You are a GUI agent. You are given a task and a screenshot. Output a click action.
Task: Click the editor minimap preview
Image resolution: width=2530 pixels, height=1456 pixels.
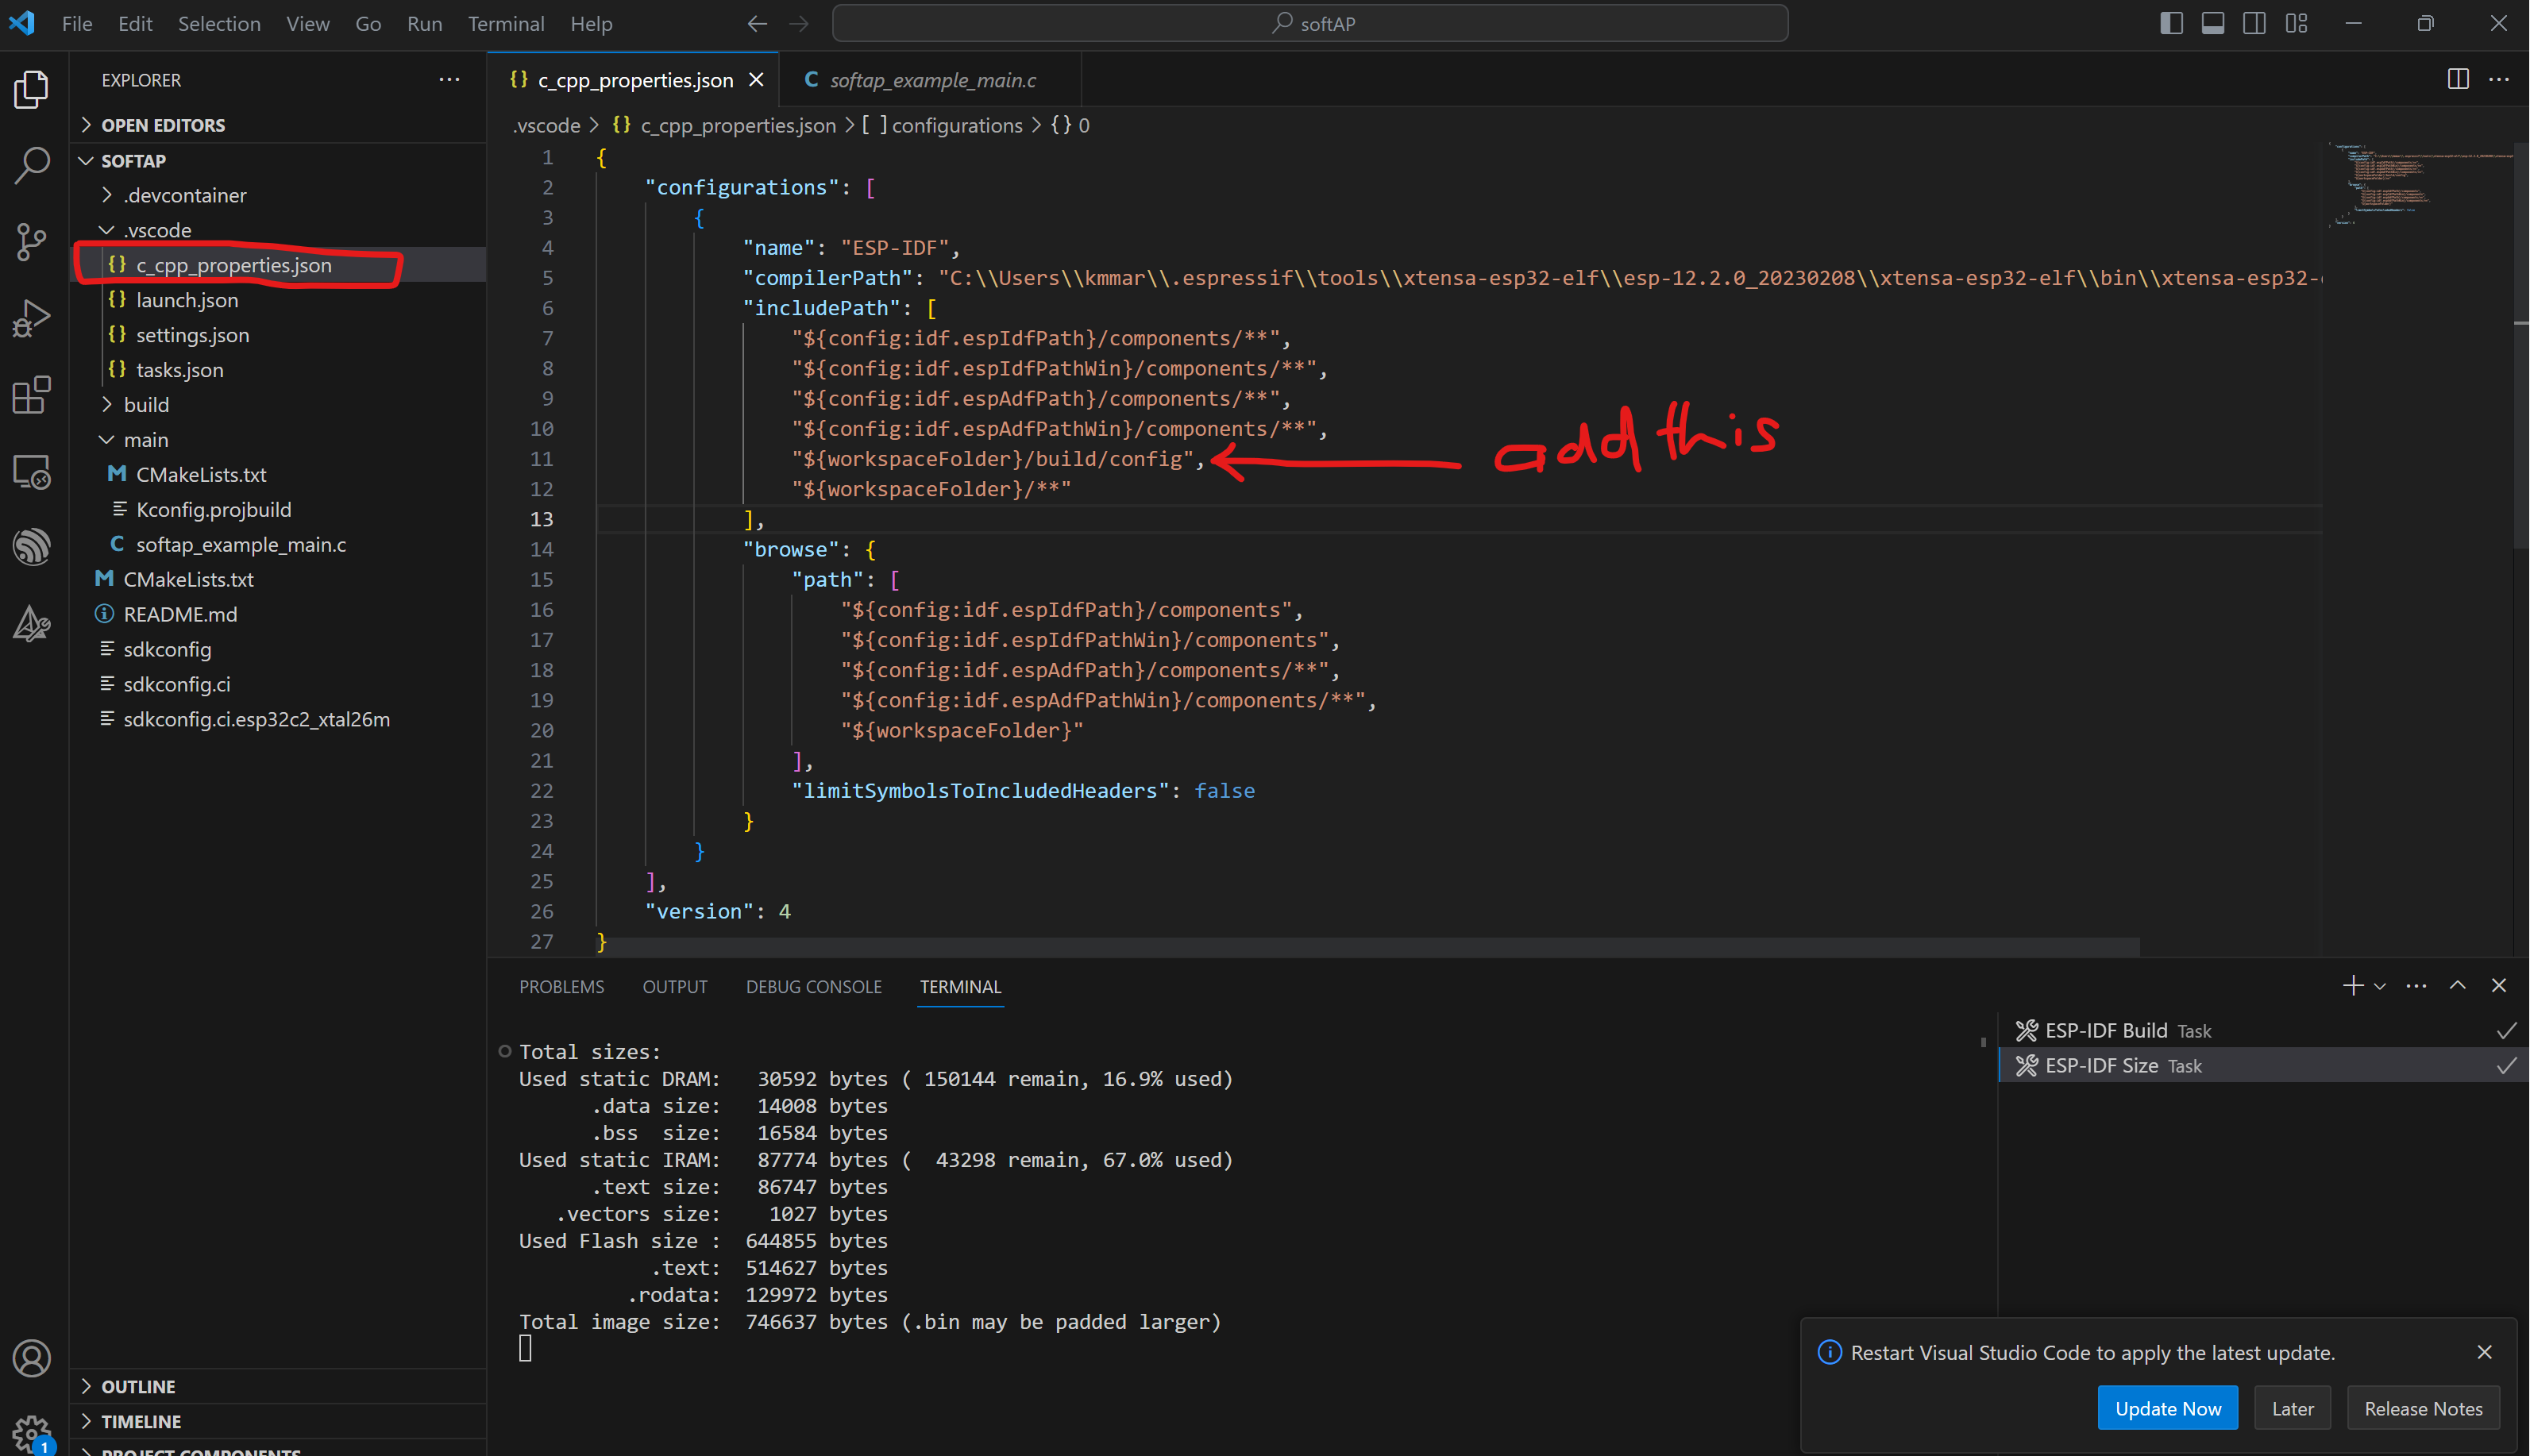(x=2420, y=185)
